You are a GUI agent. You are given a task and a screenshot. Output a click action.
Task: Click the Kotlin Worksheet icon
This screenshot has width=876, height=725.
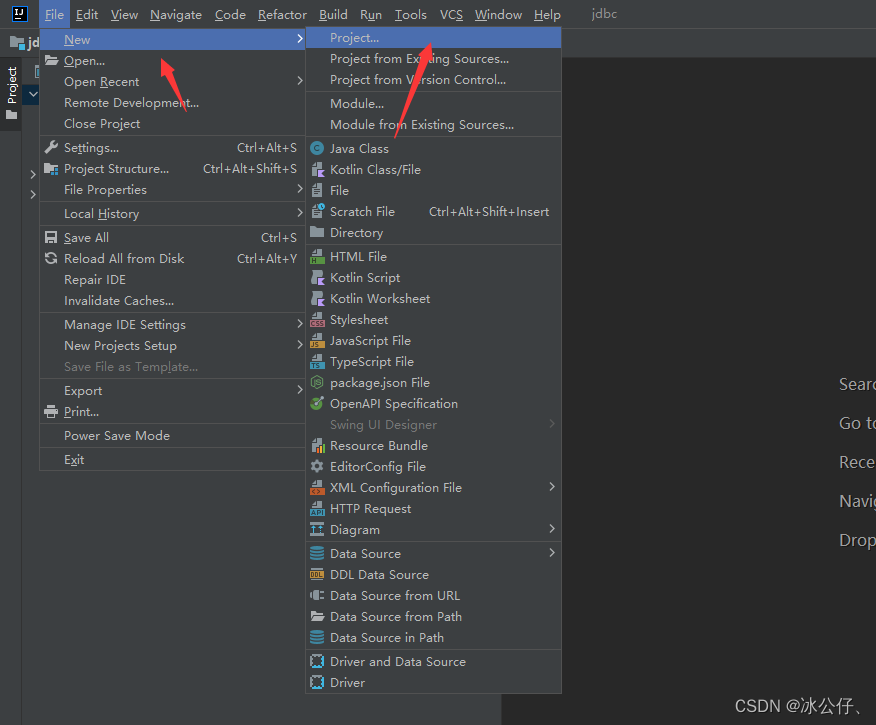[x=317, y=299]
